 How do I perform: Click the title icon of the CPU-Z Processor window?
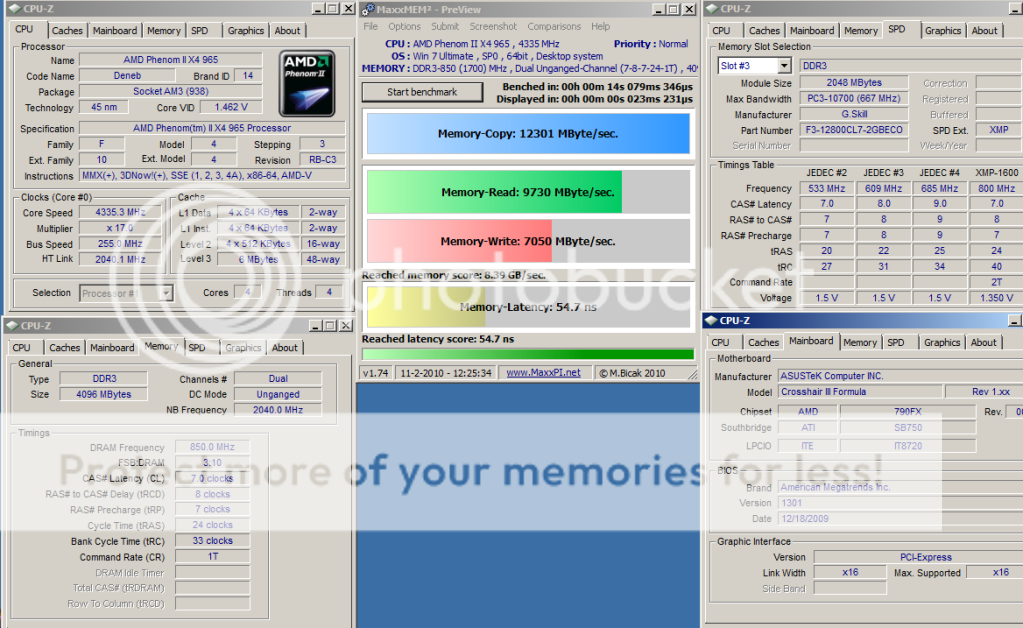point(14,9)
